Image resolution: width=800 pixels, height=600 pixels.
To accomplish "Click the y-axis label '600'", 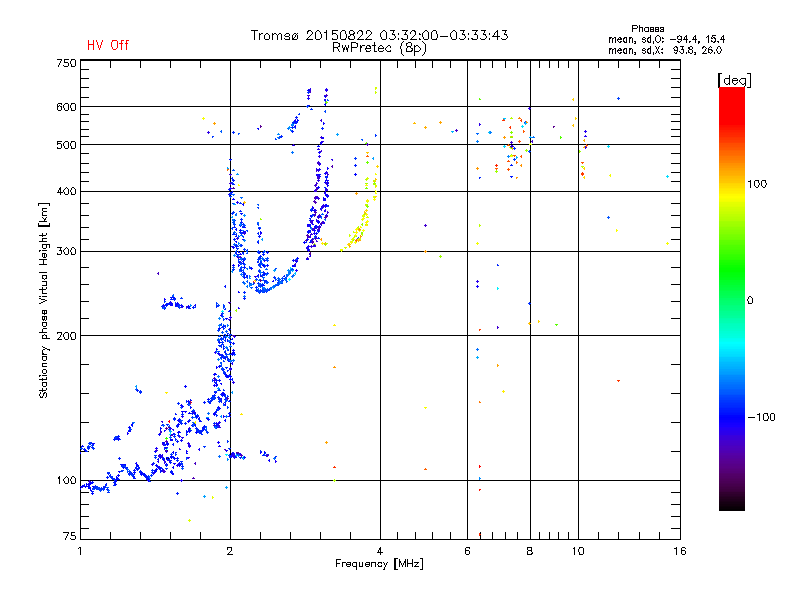I will coord(66,107).
